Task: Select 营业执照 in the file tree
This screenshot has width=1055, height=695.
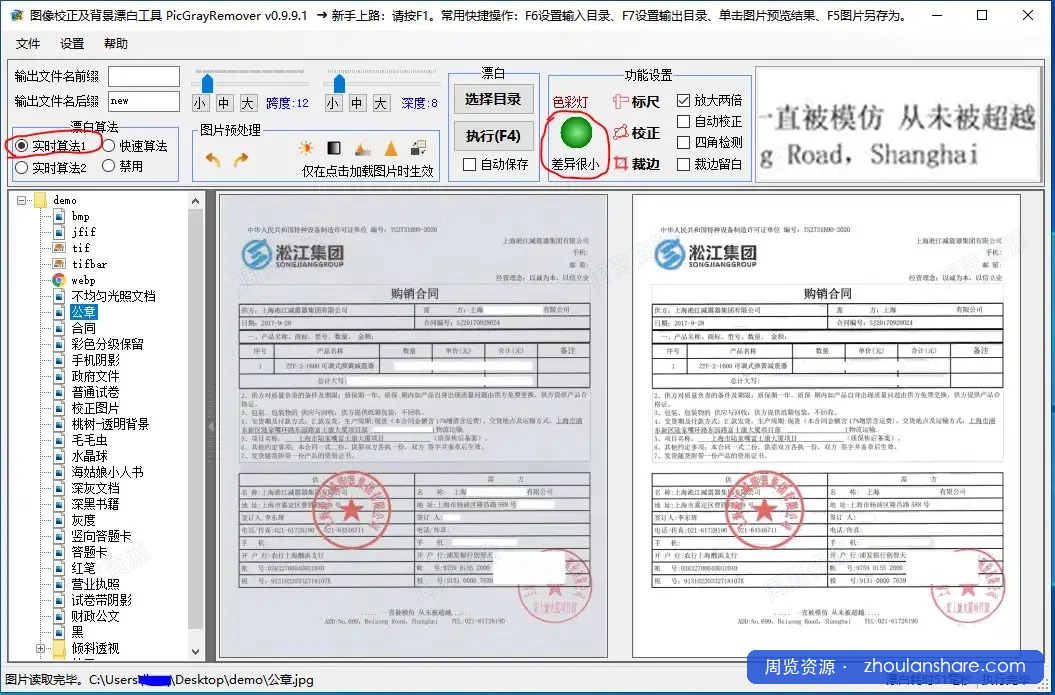Action: click(96, 585)
